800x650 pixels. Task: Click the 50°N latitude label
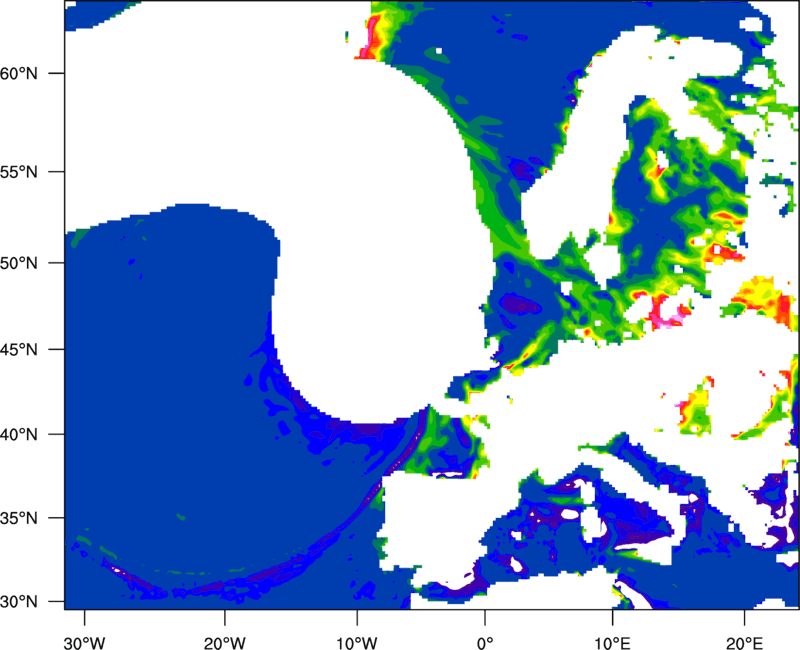point(19,263)
